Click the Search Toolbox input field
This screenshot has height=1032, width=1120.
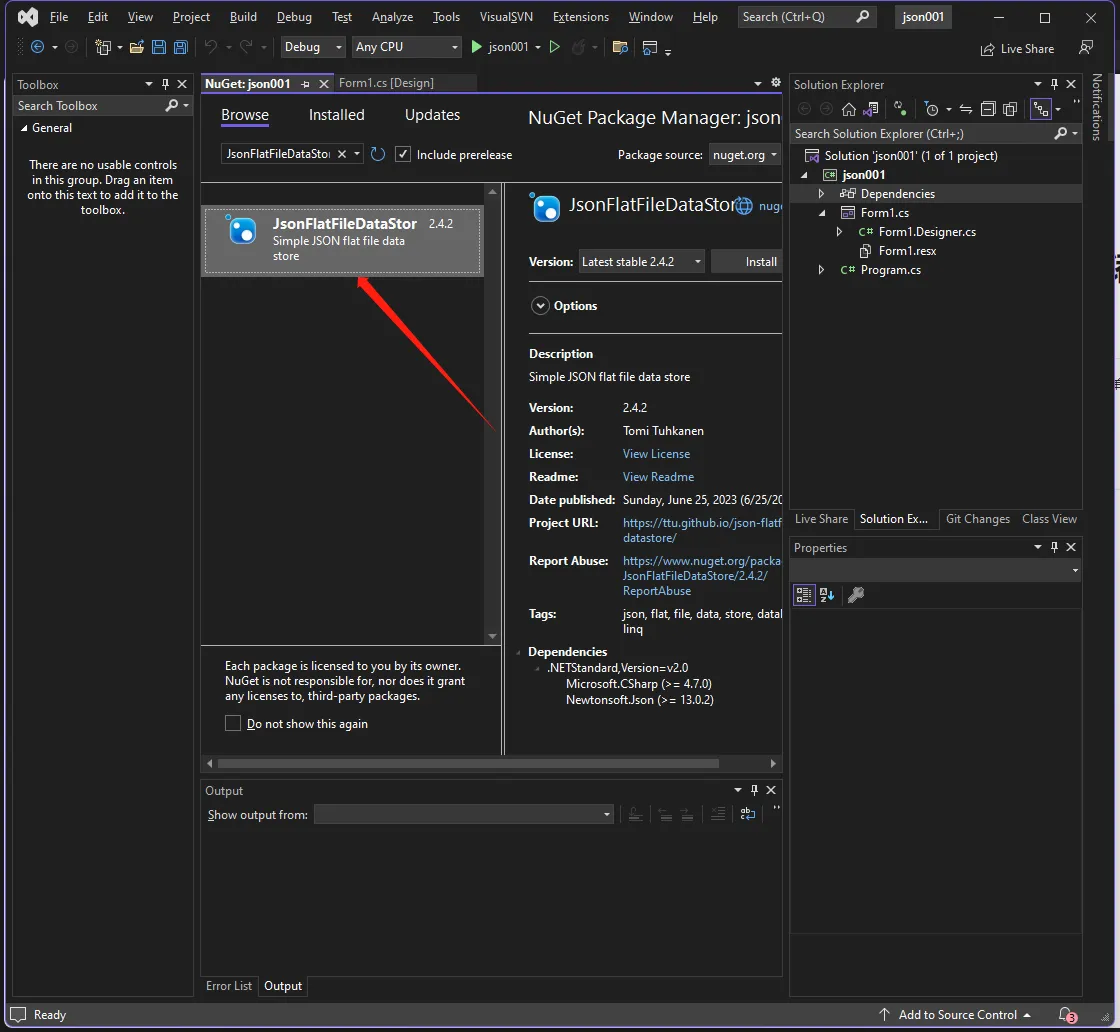tap(89, 106)
